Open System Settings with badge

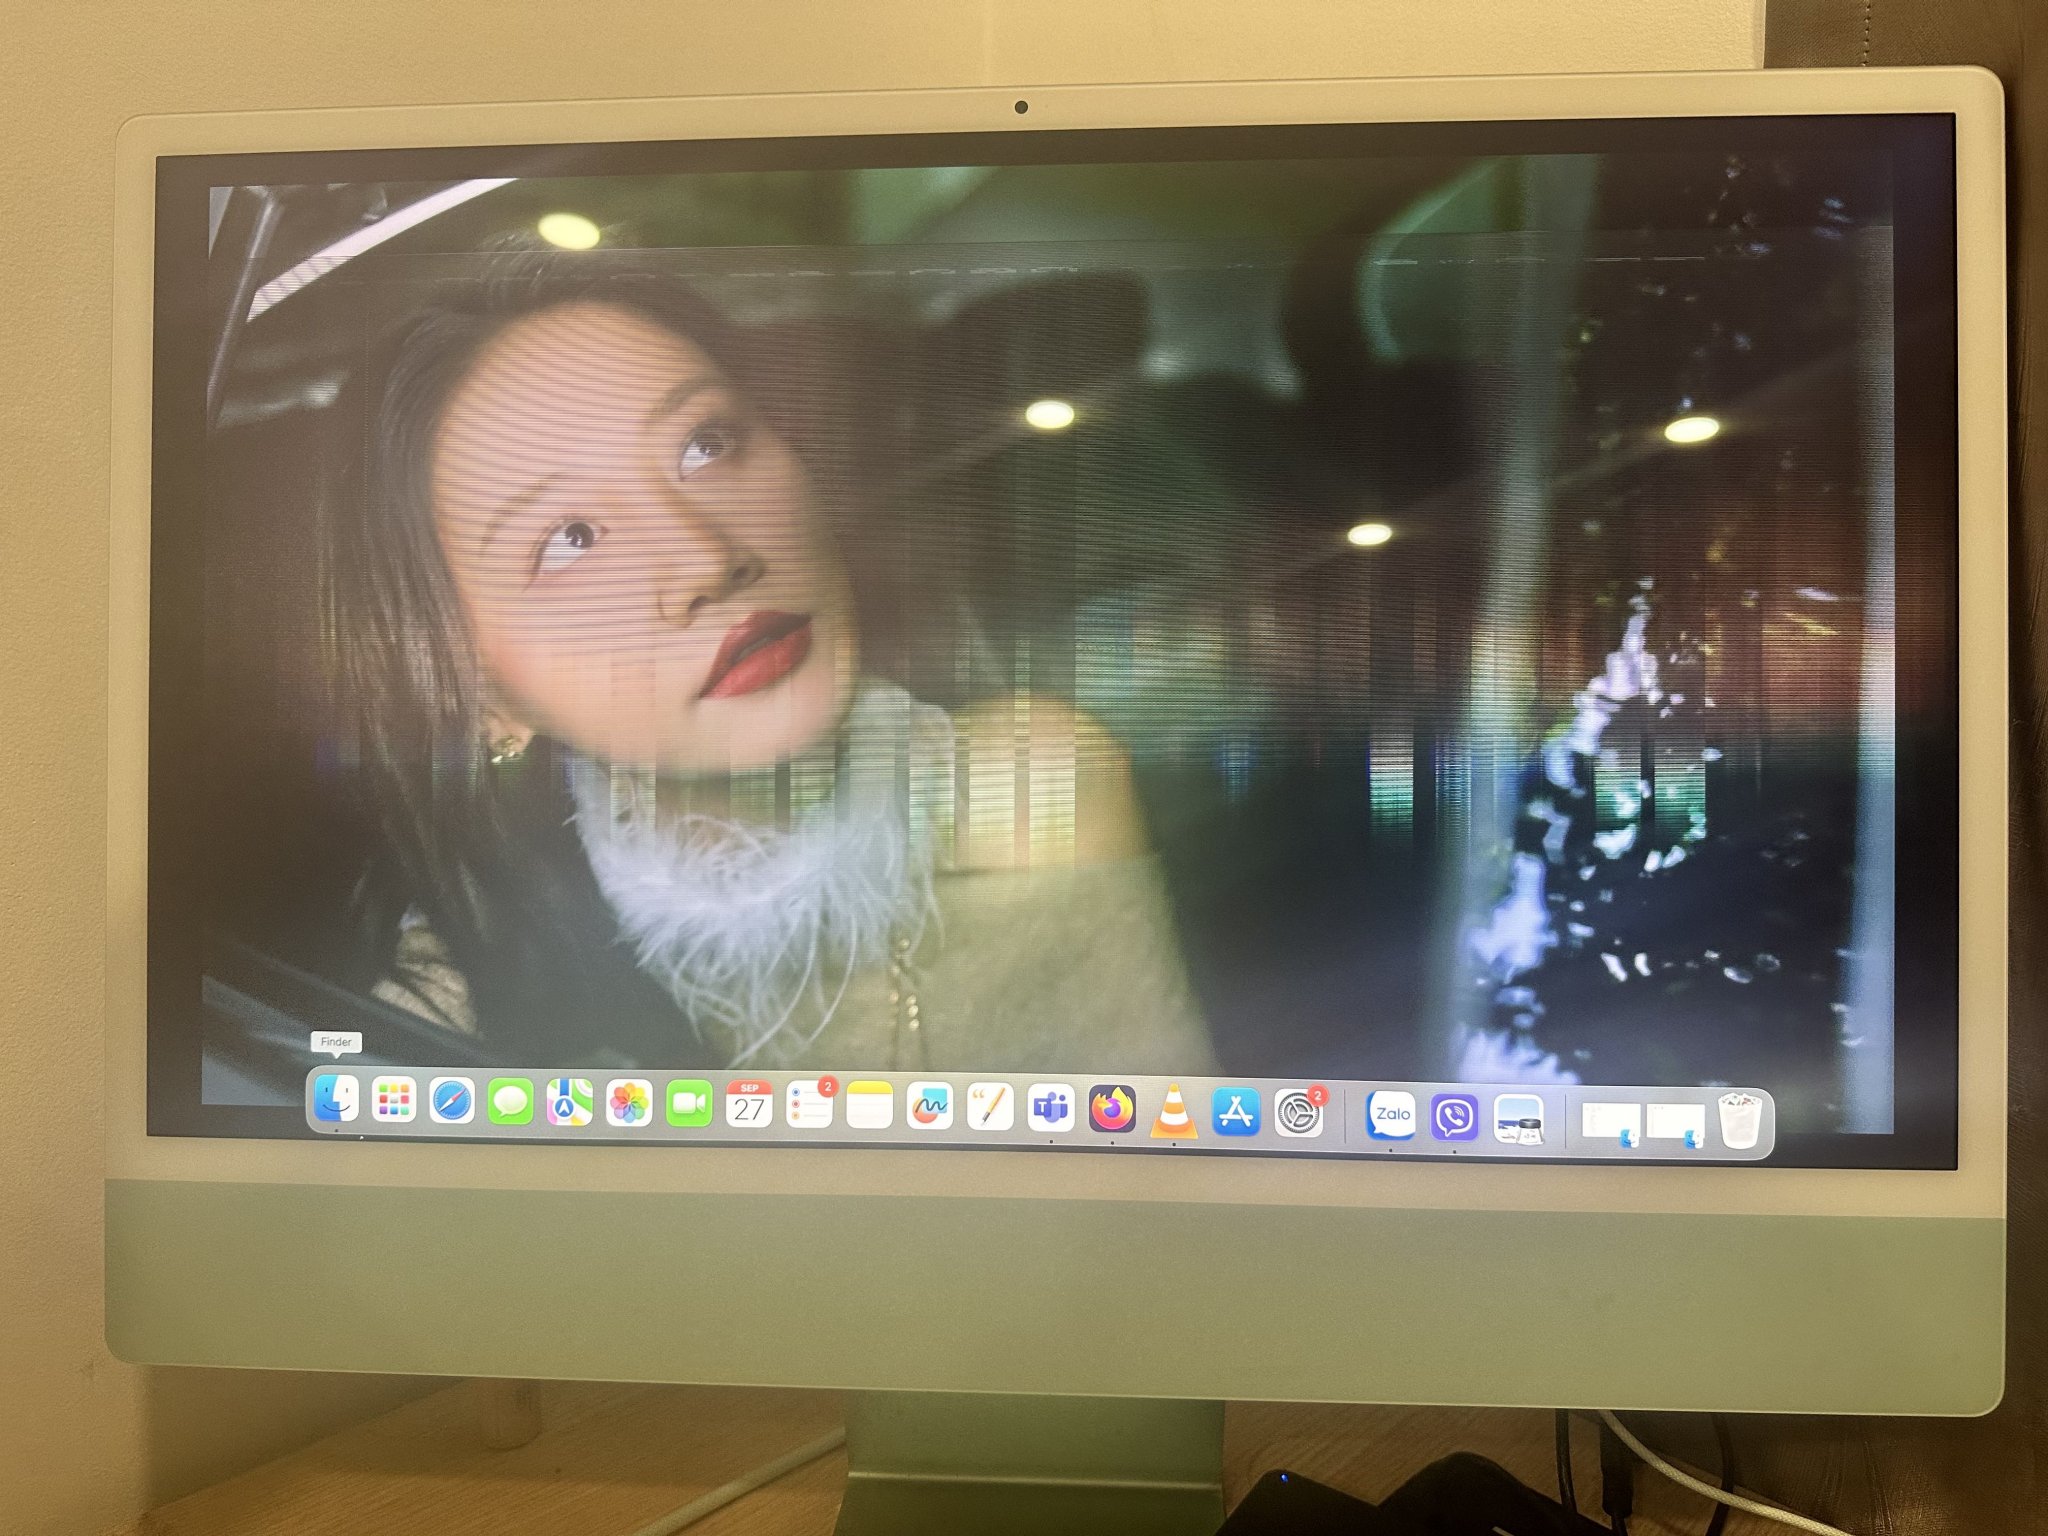[x=1298, y=1113]
